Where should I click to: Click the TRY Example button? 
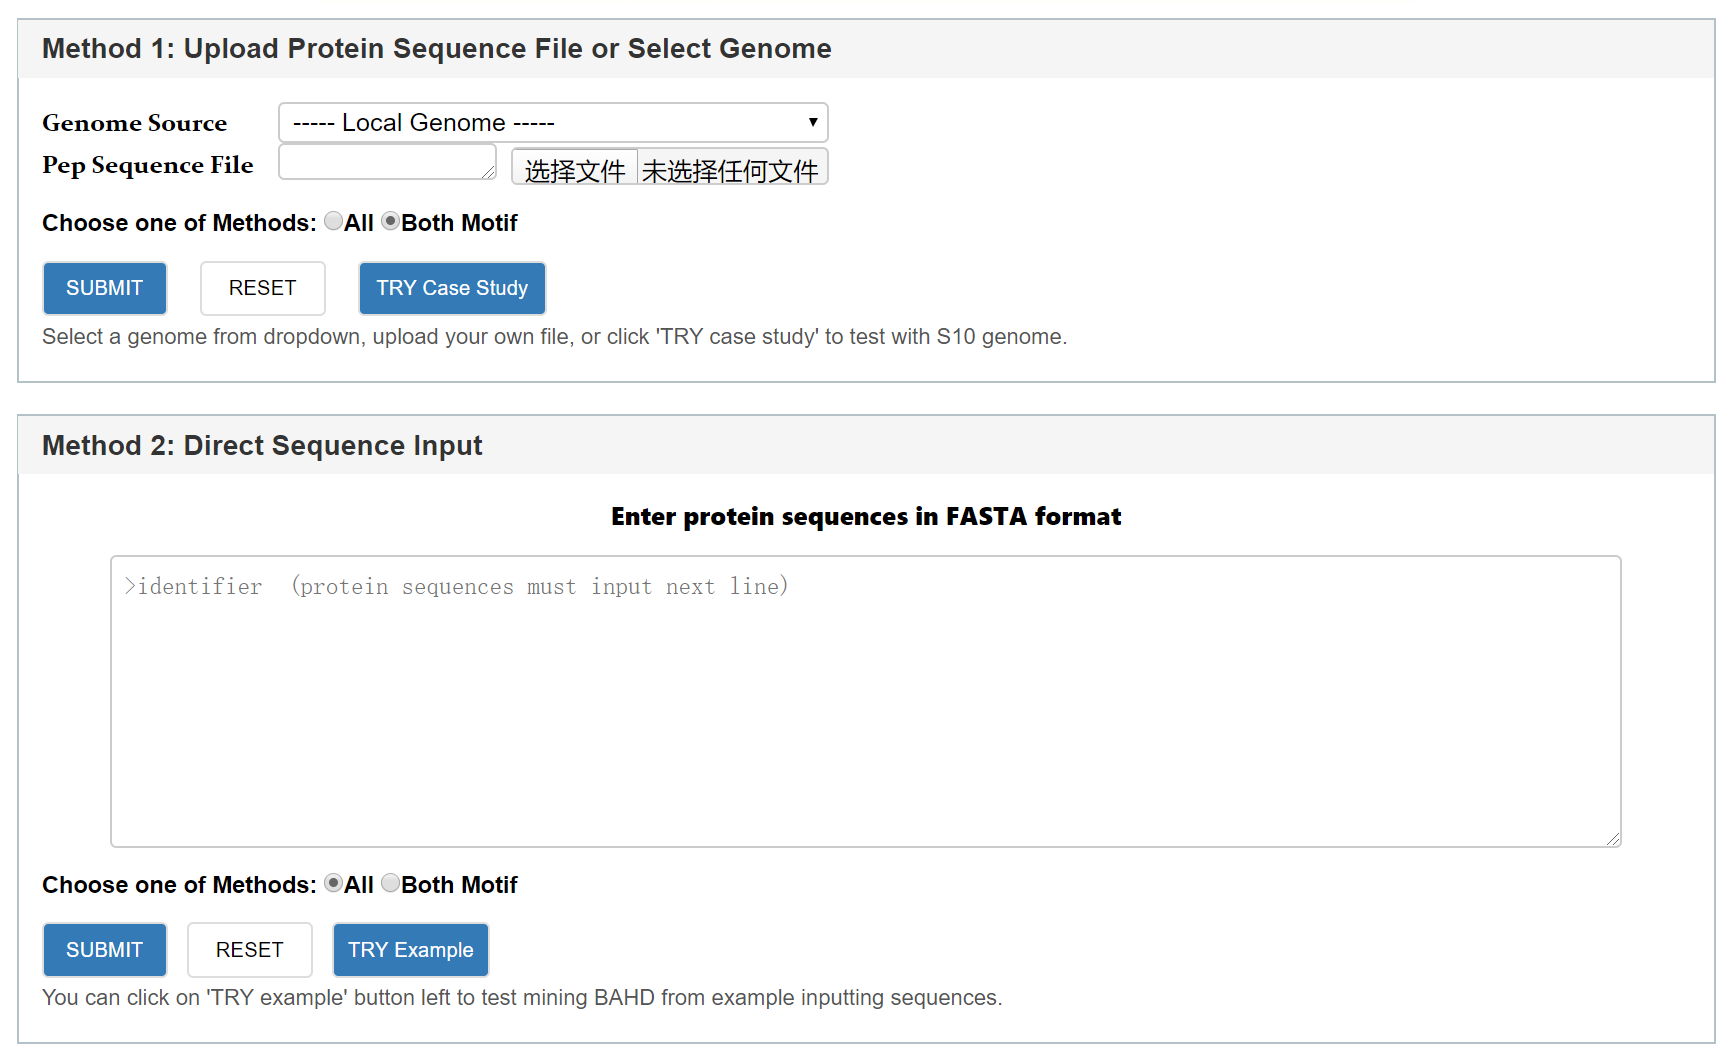click(410, 950)
